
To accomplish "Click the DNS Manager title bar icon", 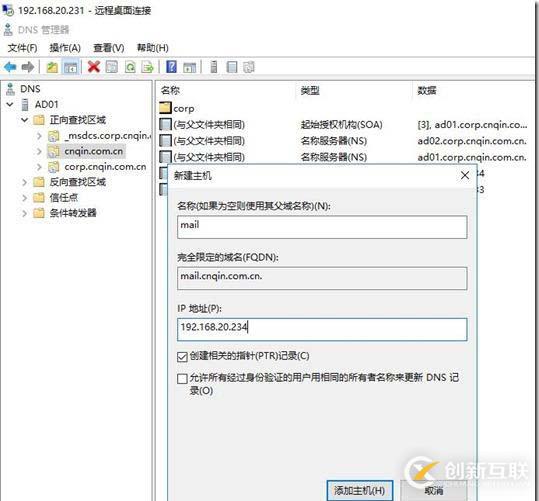I will [8, 30].
